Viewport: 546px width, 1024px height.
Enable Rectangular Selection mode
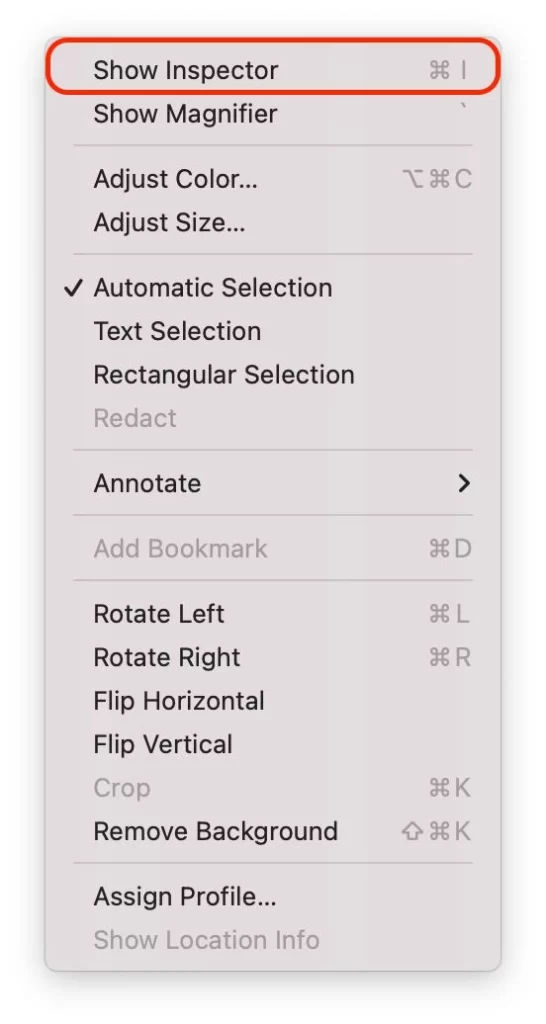click(273, 375)
